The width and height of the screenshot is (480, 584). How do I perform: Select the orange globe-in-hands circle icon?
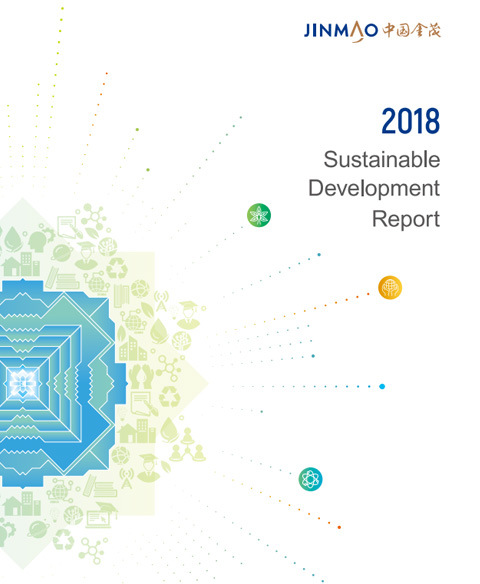[390, 287]
